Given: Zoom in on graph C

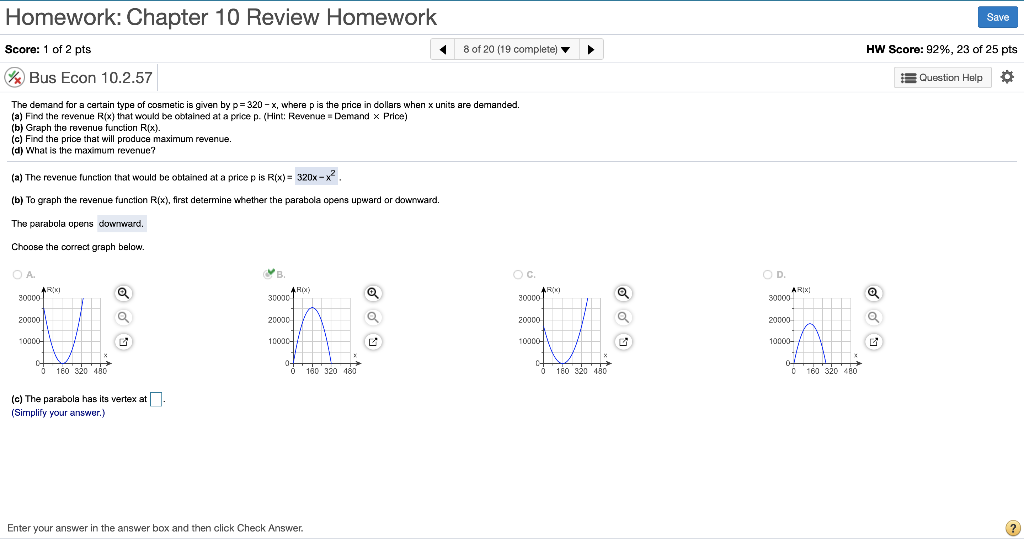Looking at the screenshot, I should 624,293.
